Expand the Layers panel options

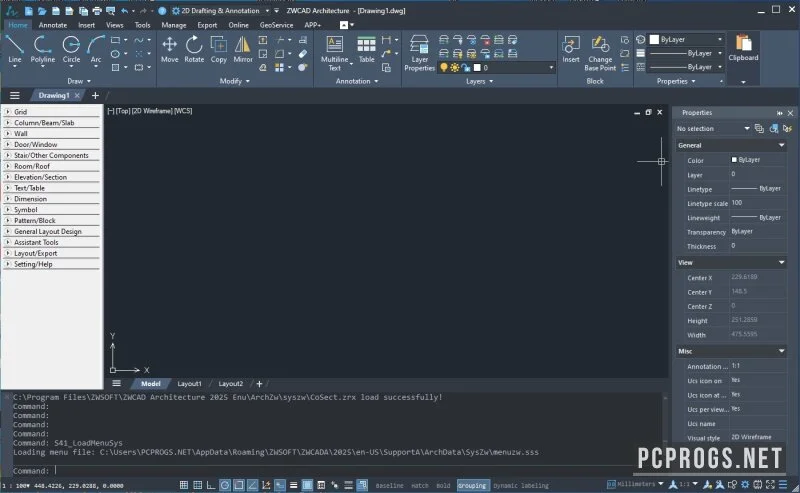pyautogui.click(x=479, y=81)
